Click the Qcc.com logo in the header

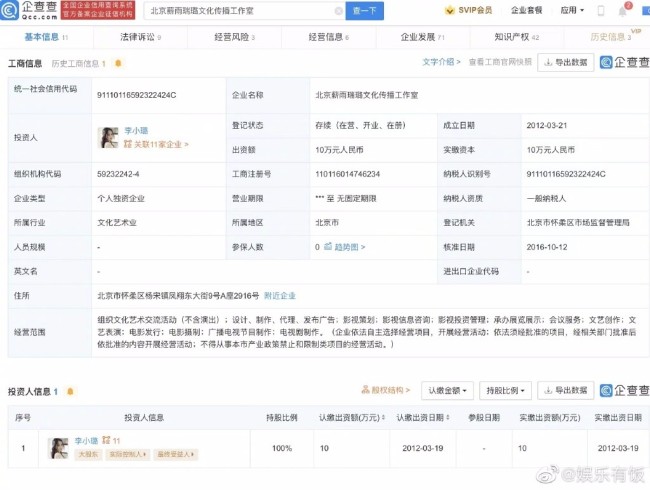[x=29, y=10]
